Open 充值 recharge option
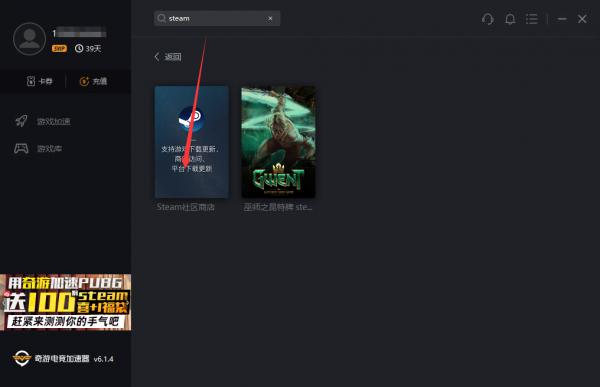The image size is (600, 387). click(x=93, y=81)
